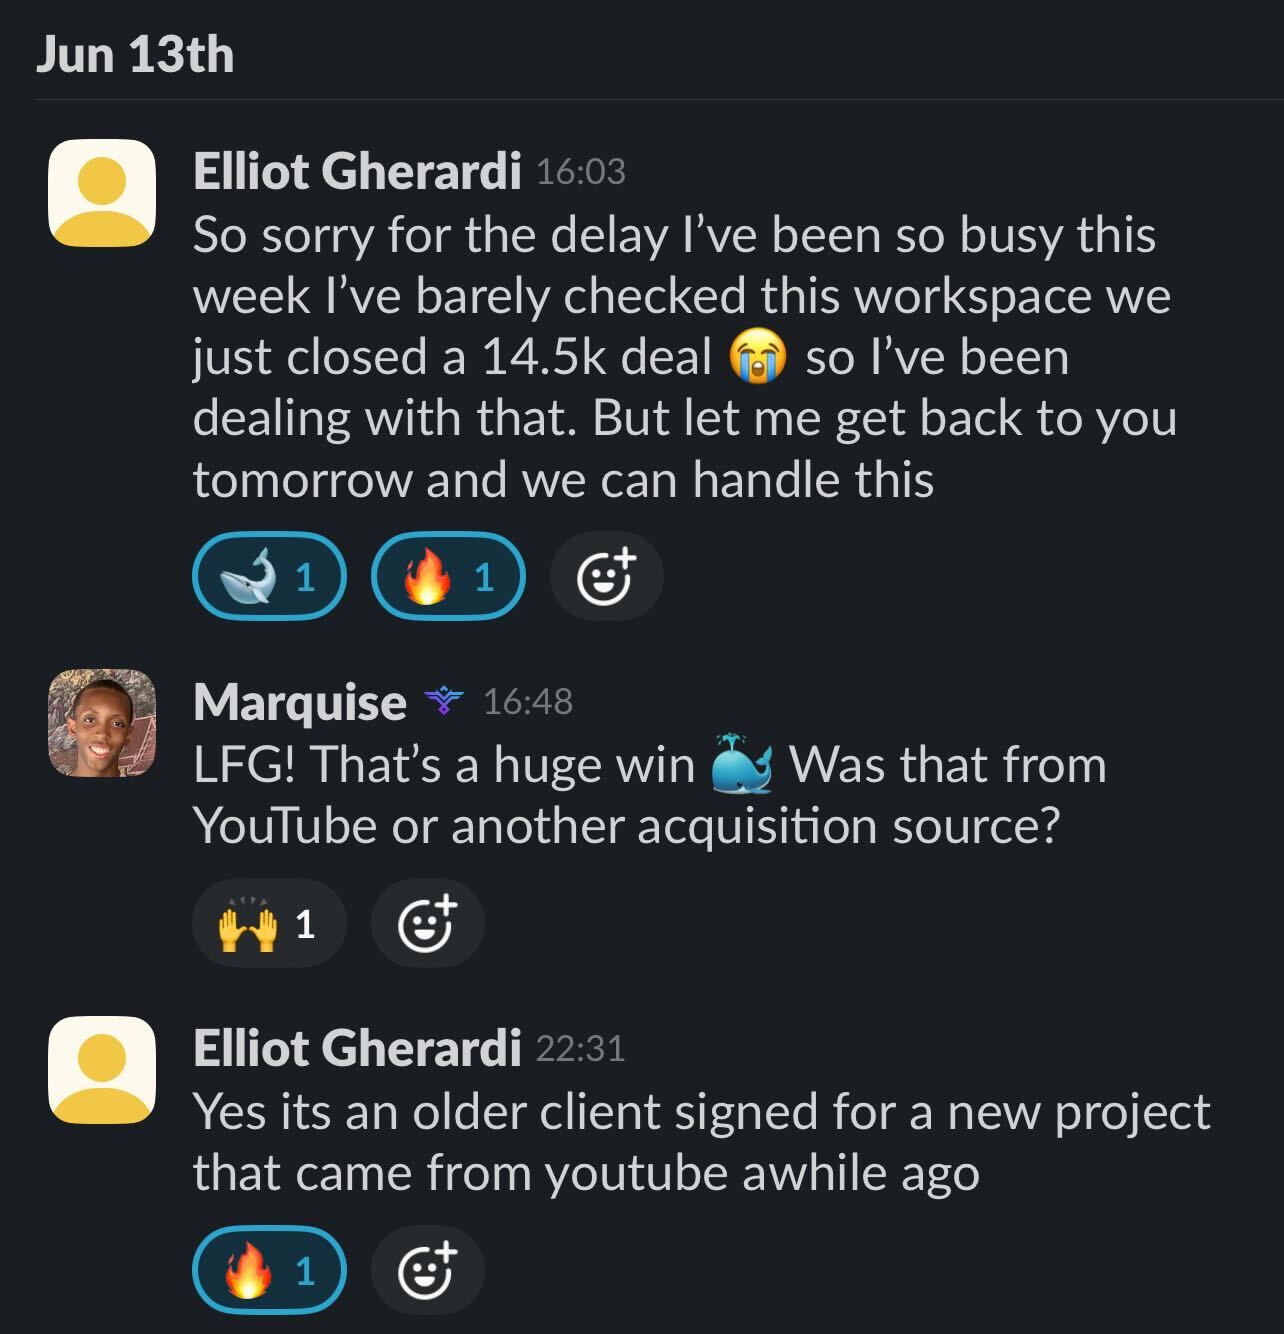Viewport: 1284px width, 1334px height.
Task: Open the 22:31 timestamp link
Action: pos(580,1049)
